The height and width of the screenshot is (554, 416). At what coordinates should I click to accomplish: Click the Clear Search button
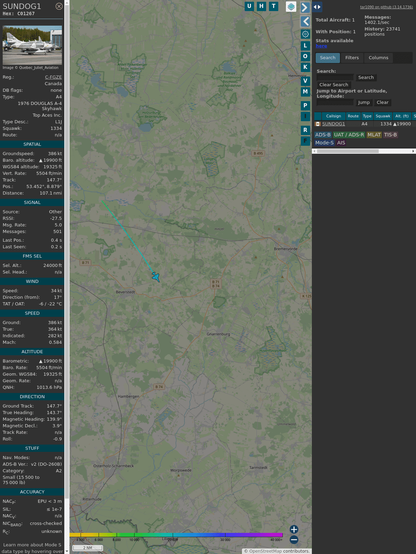pos(334,84)
